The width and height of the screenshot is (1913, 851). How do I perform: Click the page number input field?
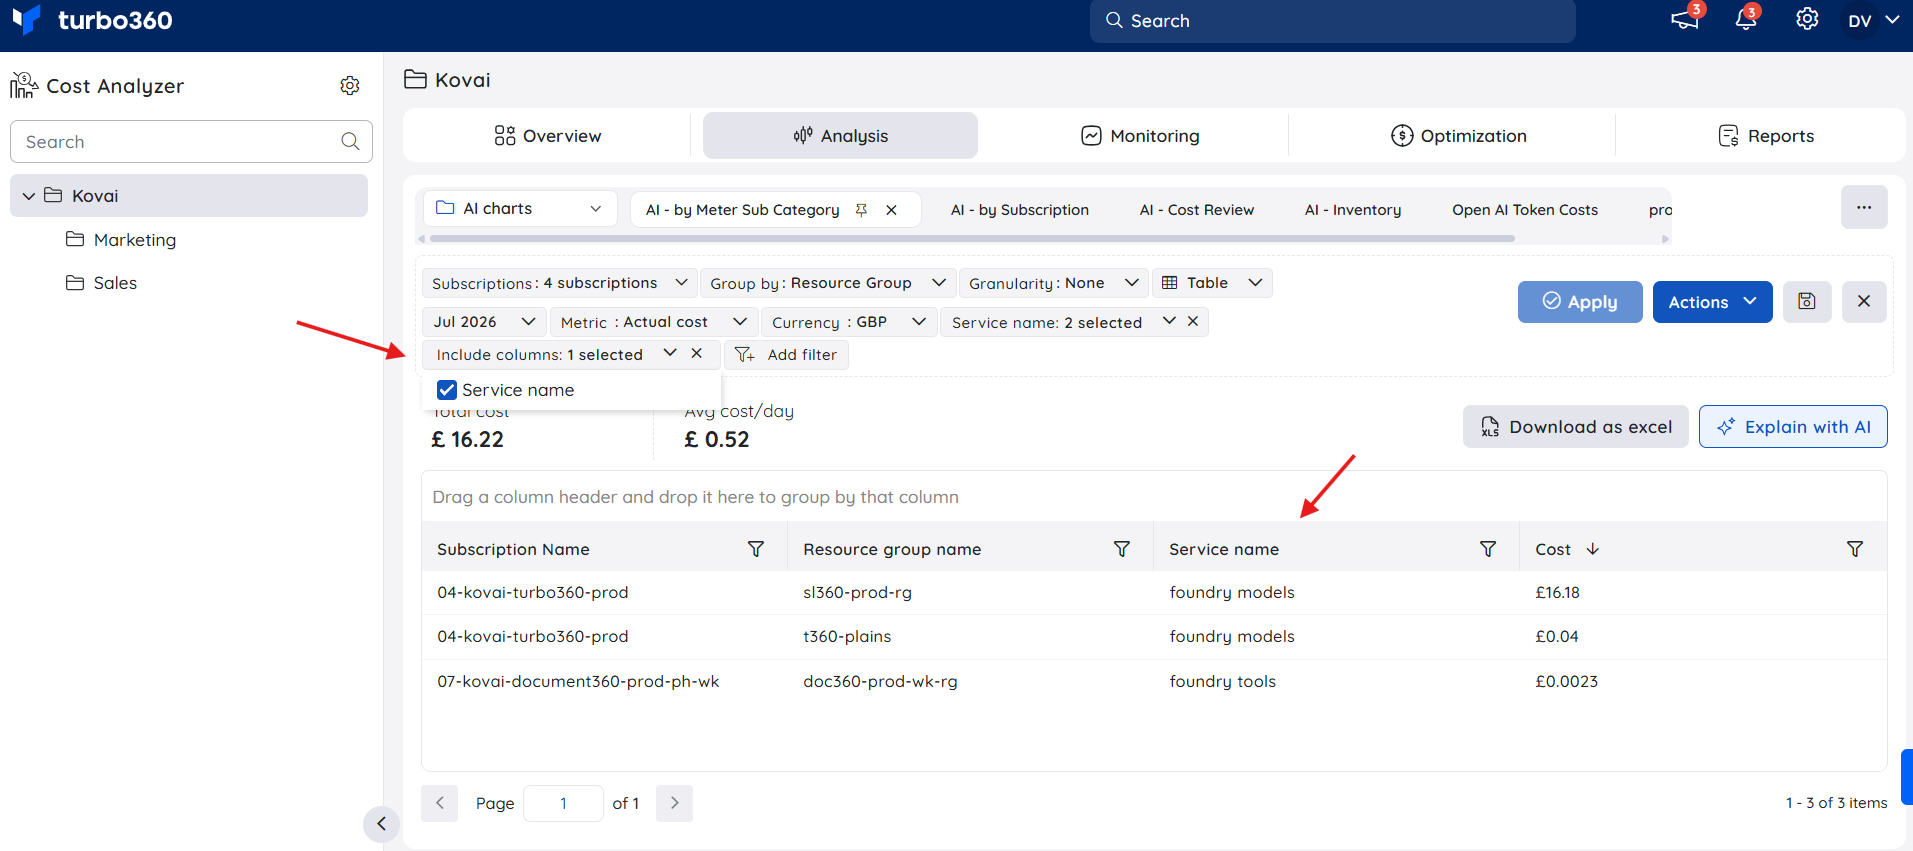tap(564, 803)
